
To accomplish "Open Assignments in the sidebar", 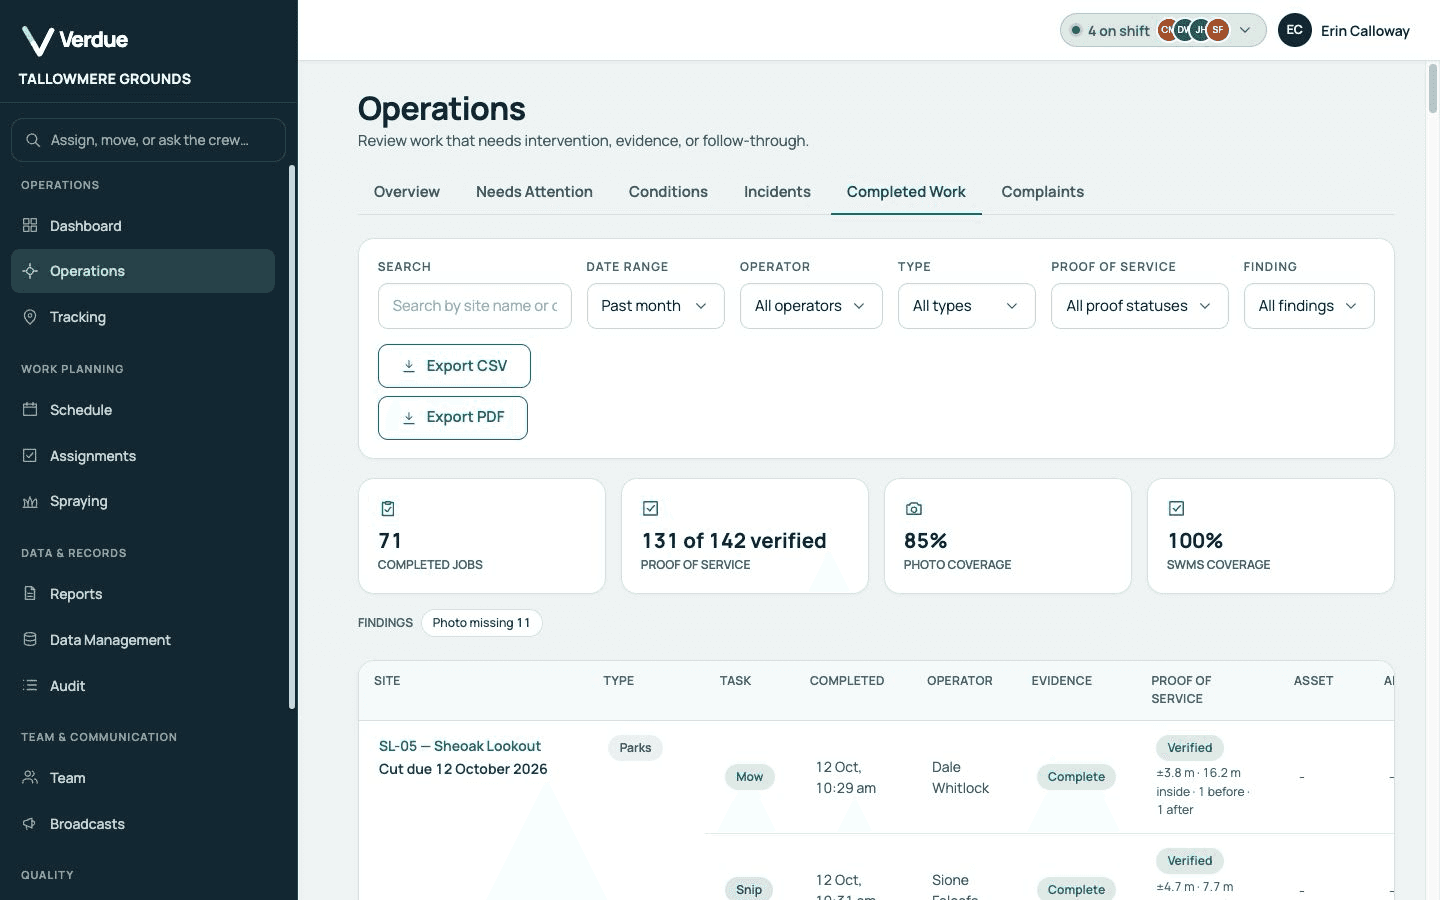I will [143, 456].
